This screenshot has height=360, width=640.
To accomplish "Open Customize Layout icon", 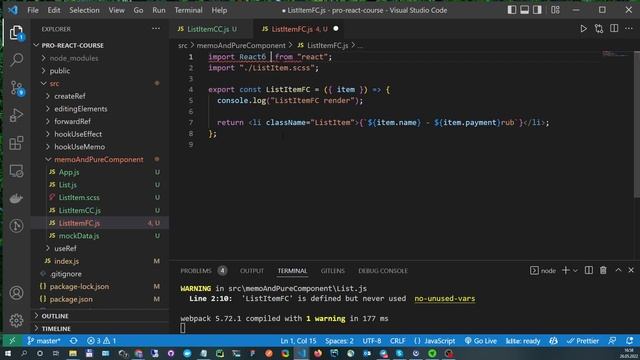I will (556, 10).
